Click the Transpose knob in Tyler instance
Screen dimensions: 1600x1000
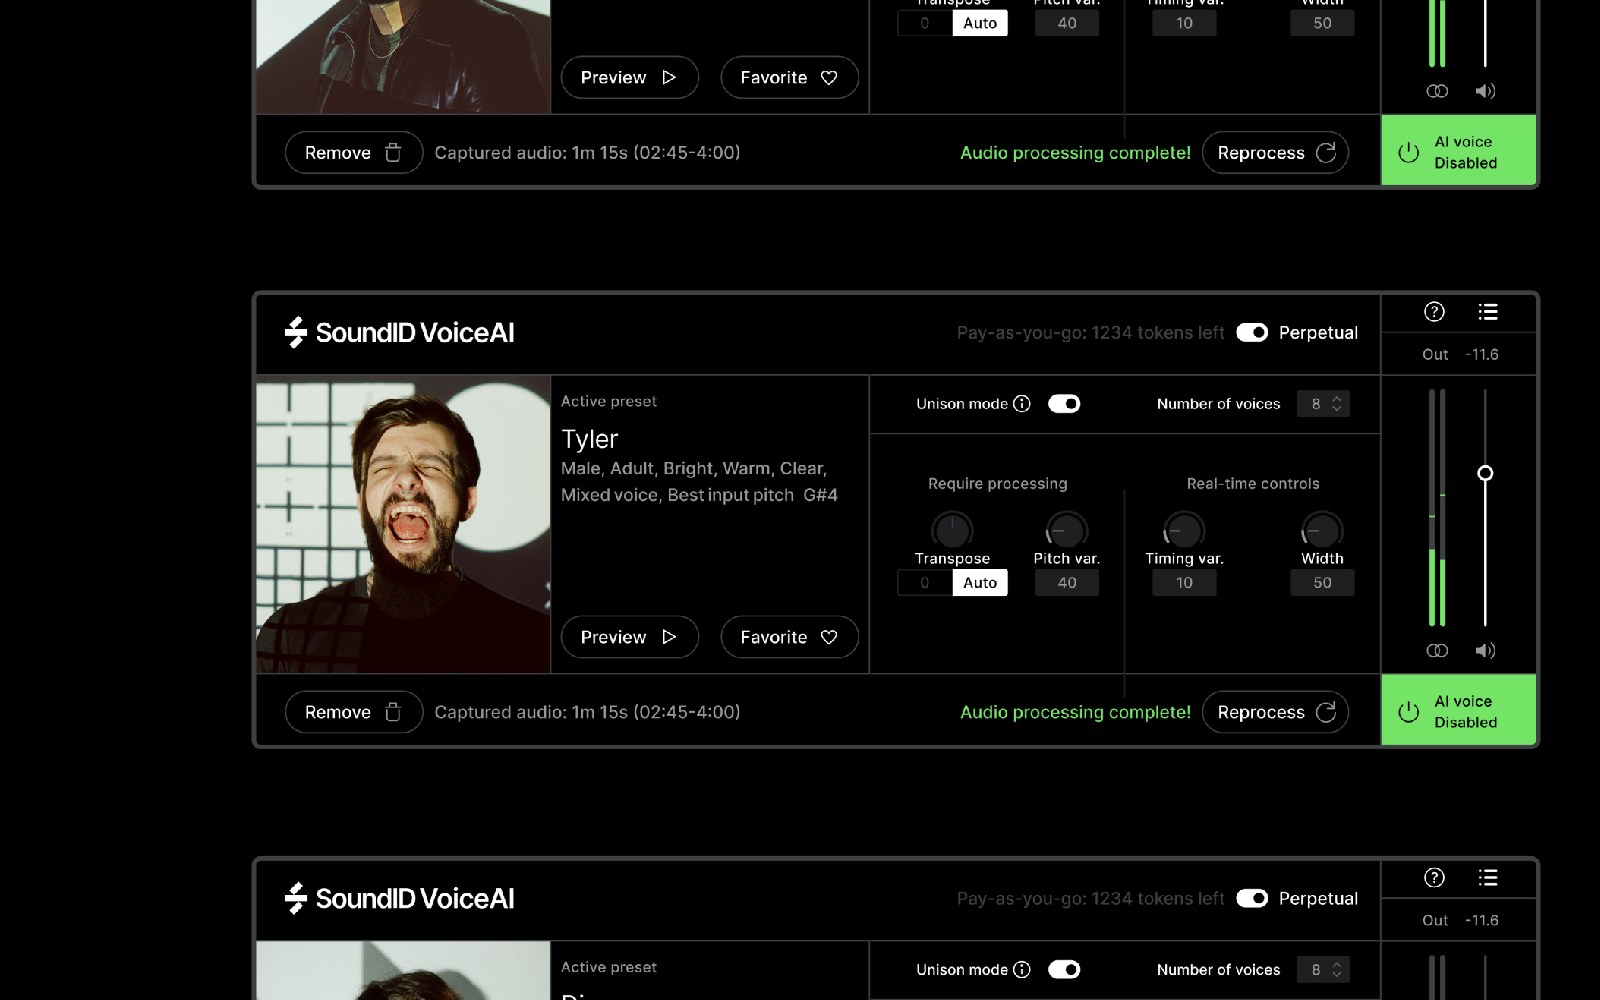952,530
